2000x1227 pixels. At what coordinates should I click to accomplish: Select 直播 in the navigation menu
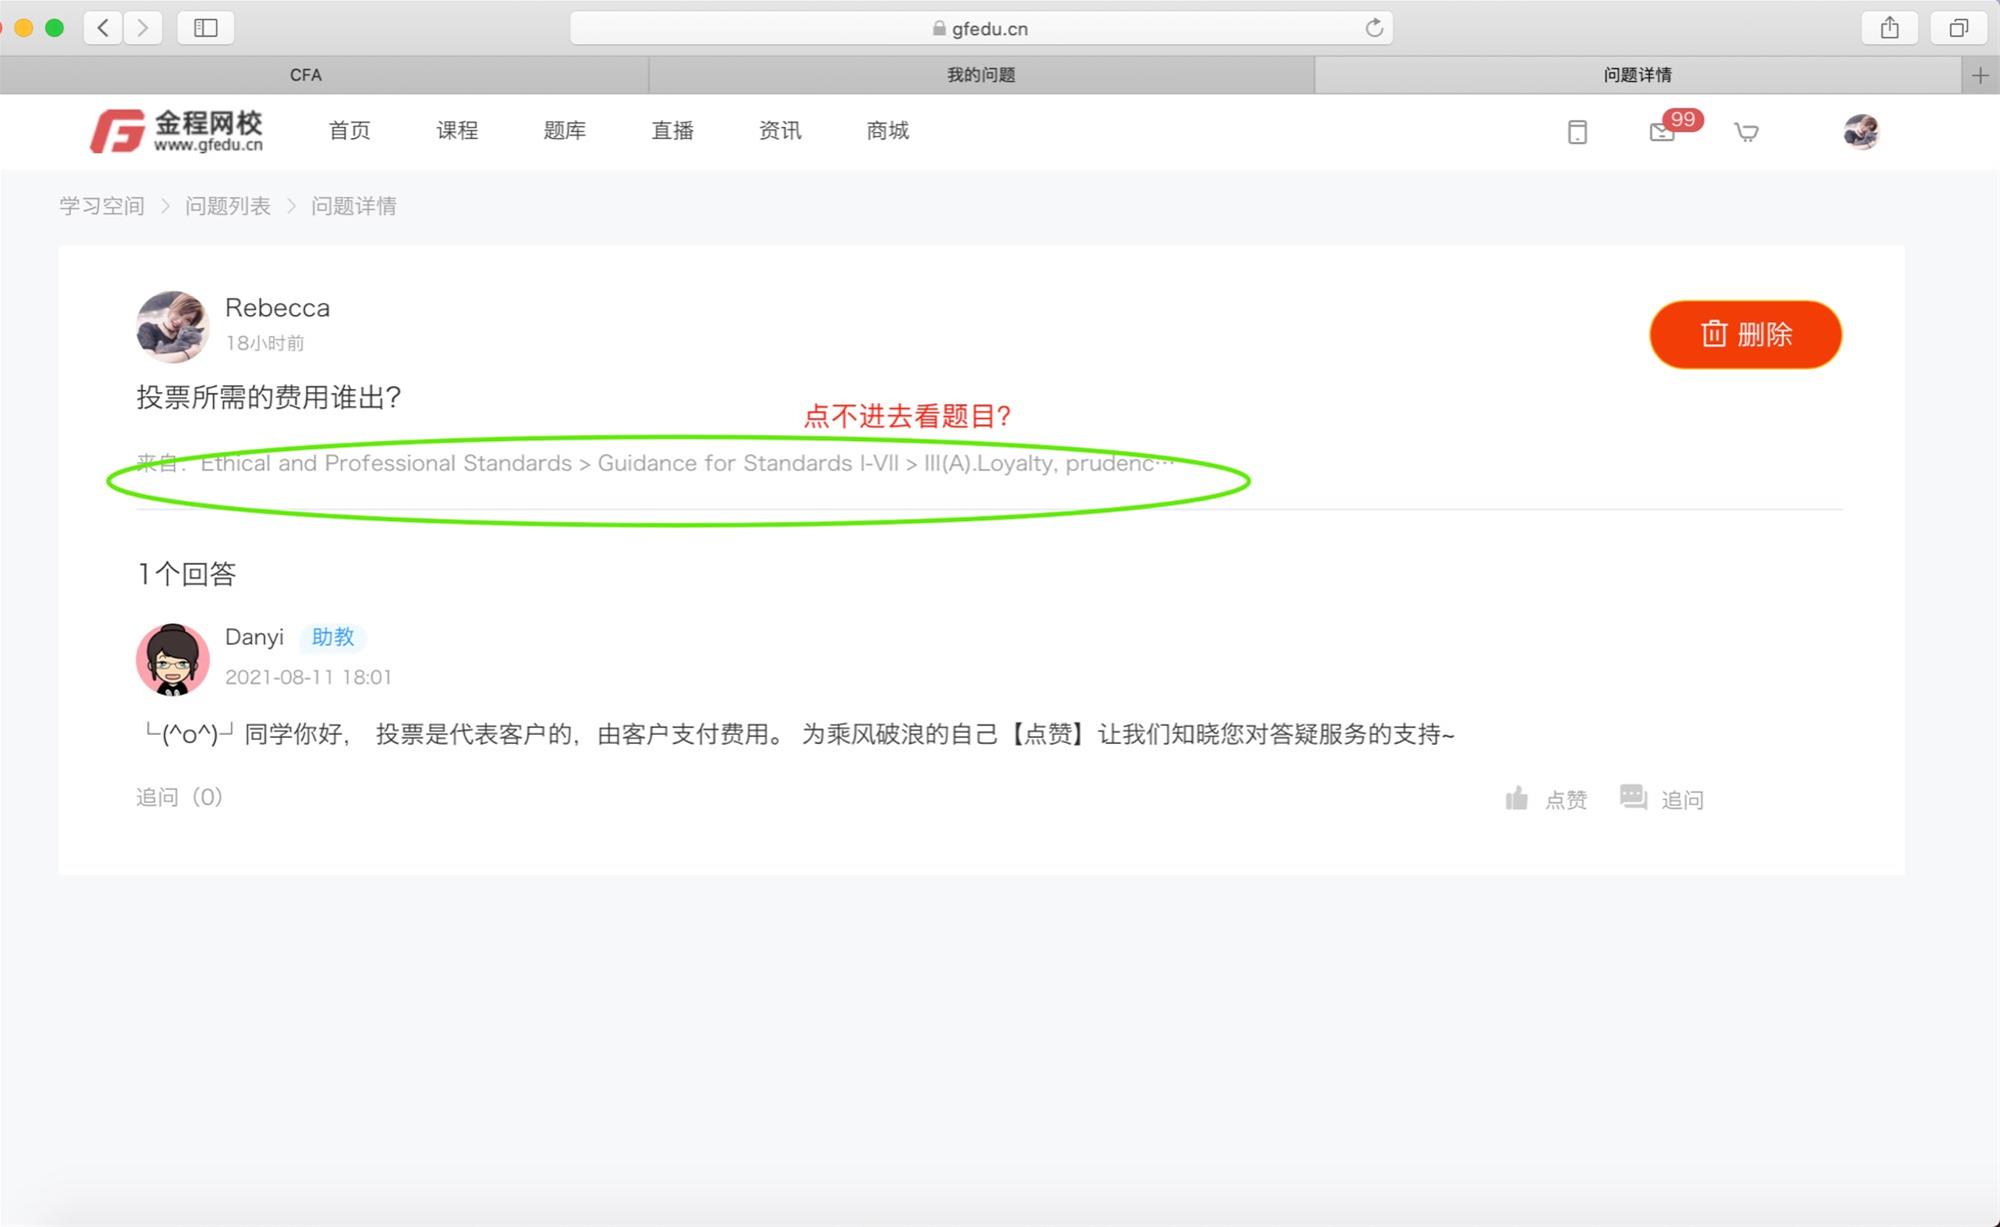672,131
